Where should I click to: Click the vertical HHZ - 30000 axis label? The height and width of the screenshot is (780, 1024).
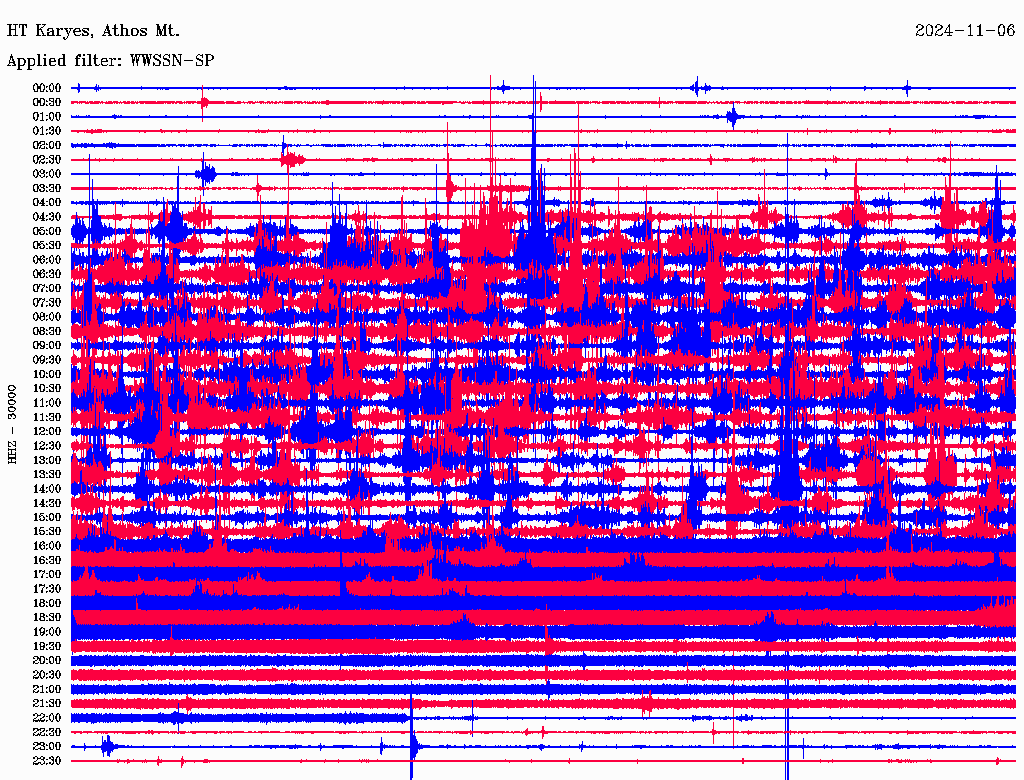click(x=13, y=423)
